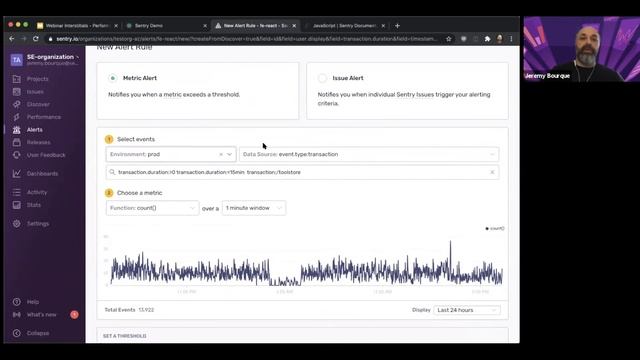The image size is (640, 360).
Task: Clear the search query with the X
Action: click(x=492, y=172)
